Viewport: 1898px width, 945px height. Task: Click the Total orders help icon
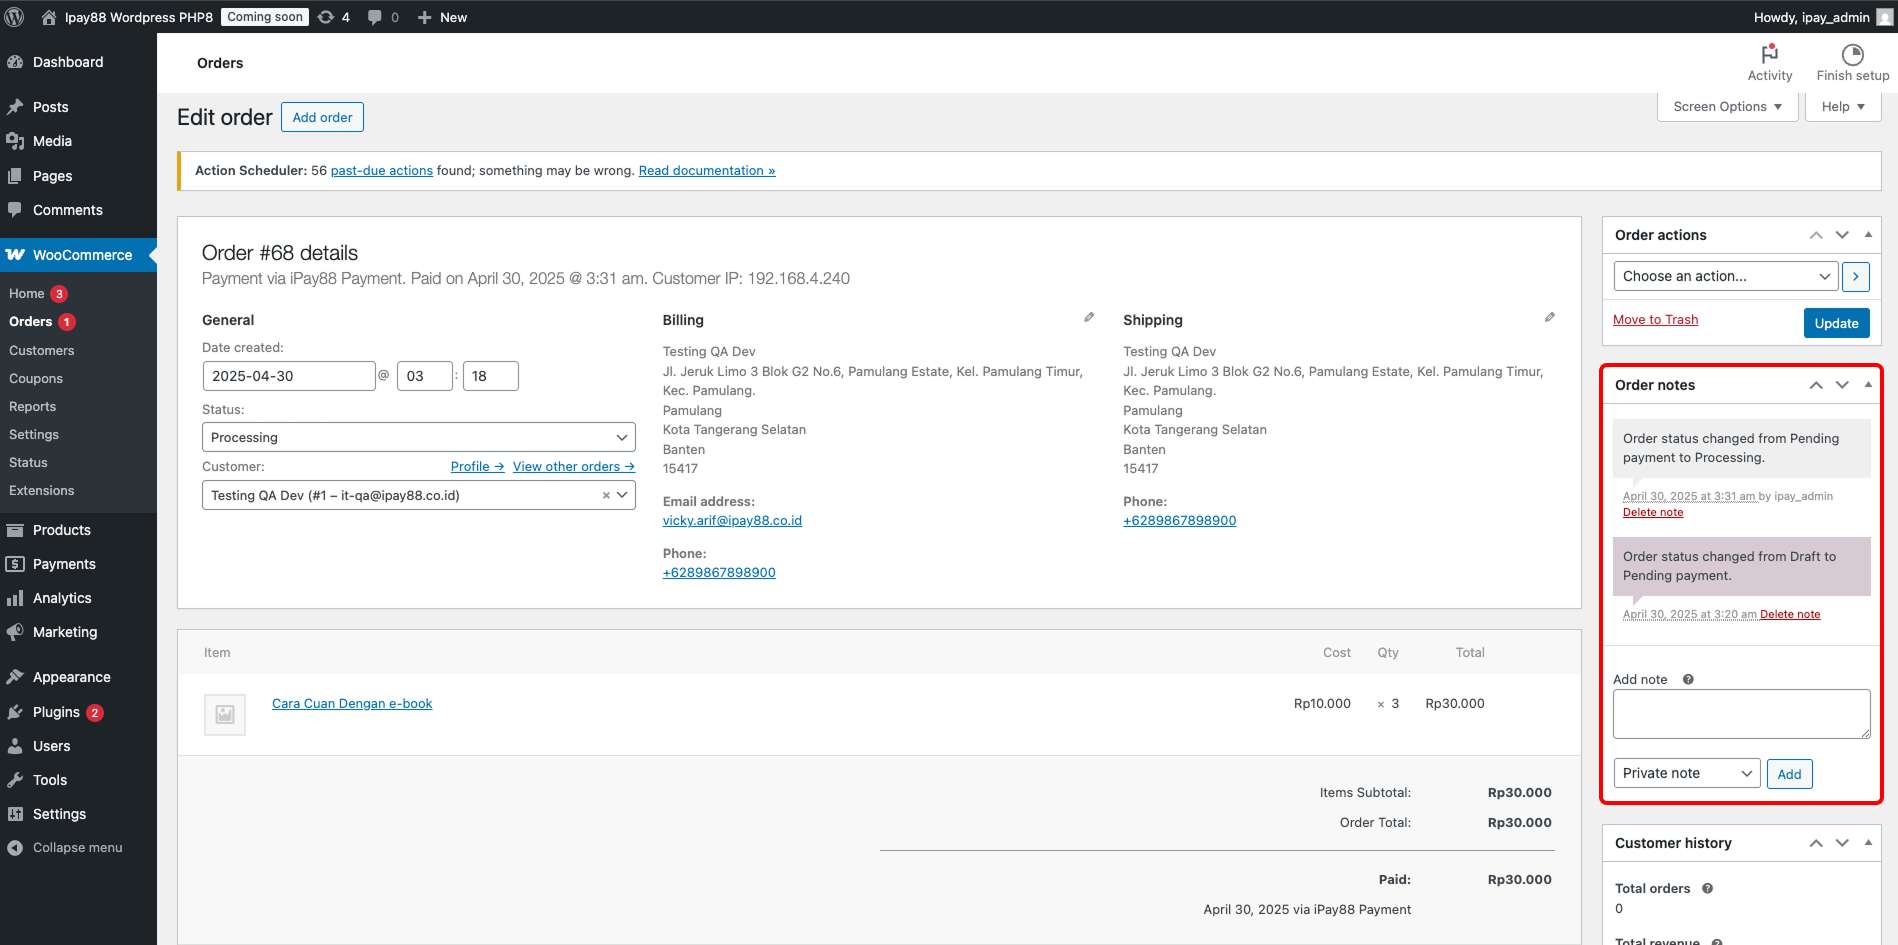coord(1707,888)
